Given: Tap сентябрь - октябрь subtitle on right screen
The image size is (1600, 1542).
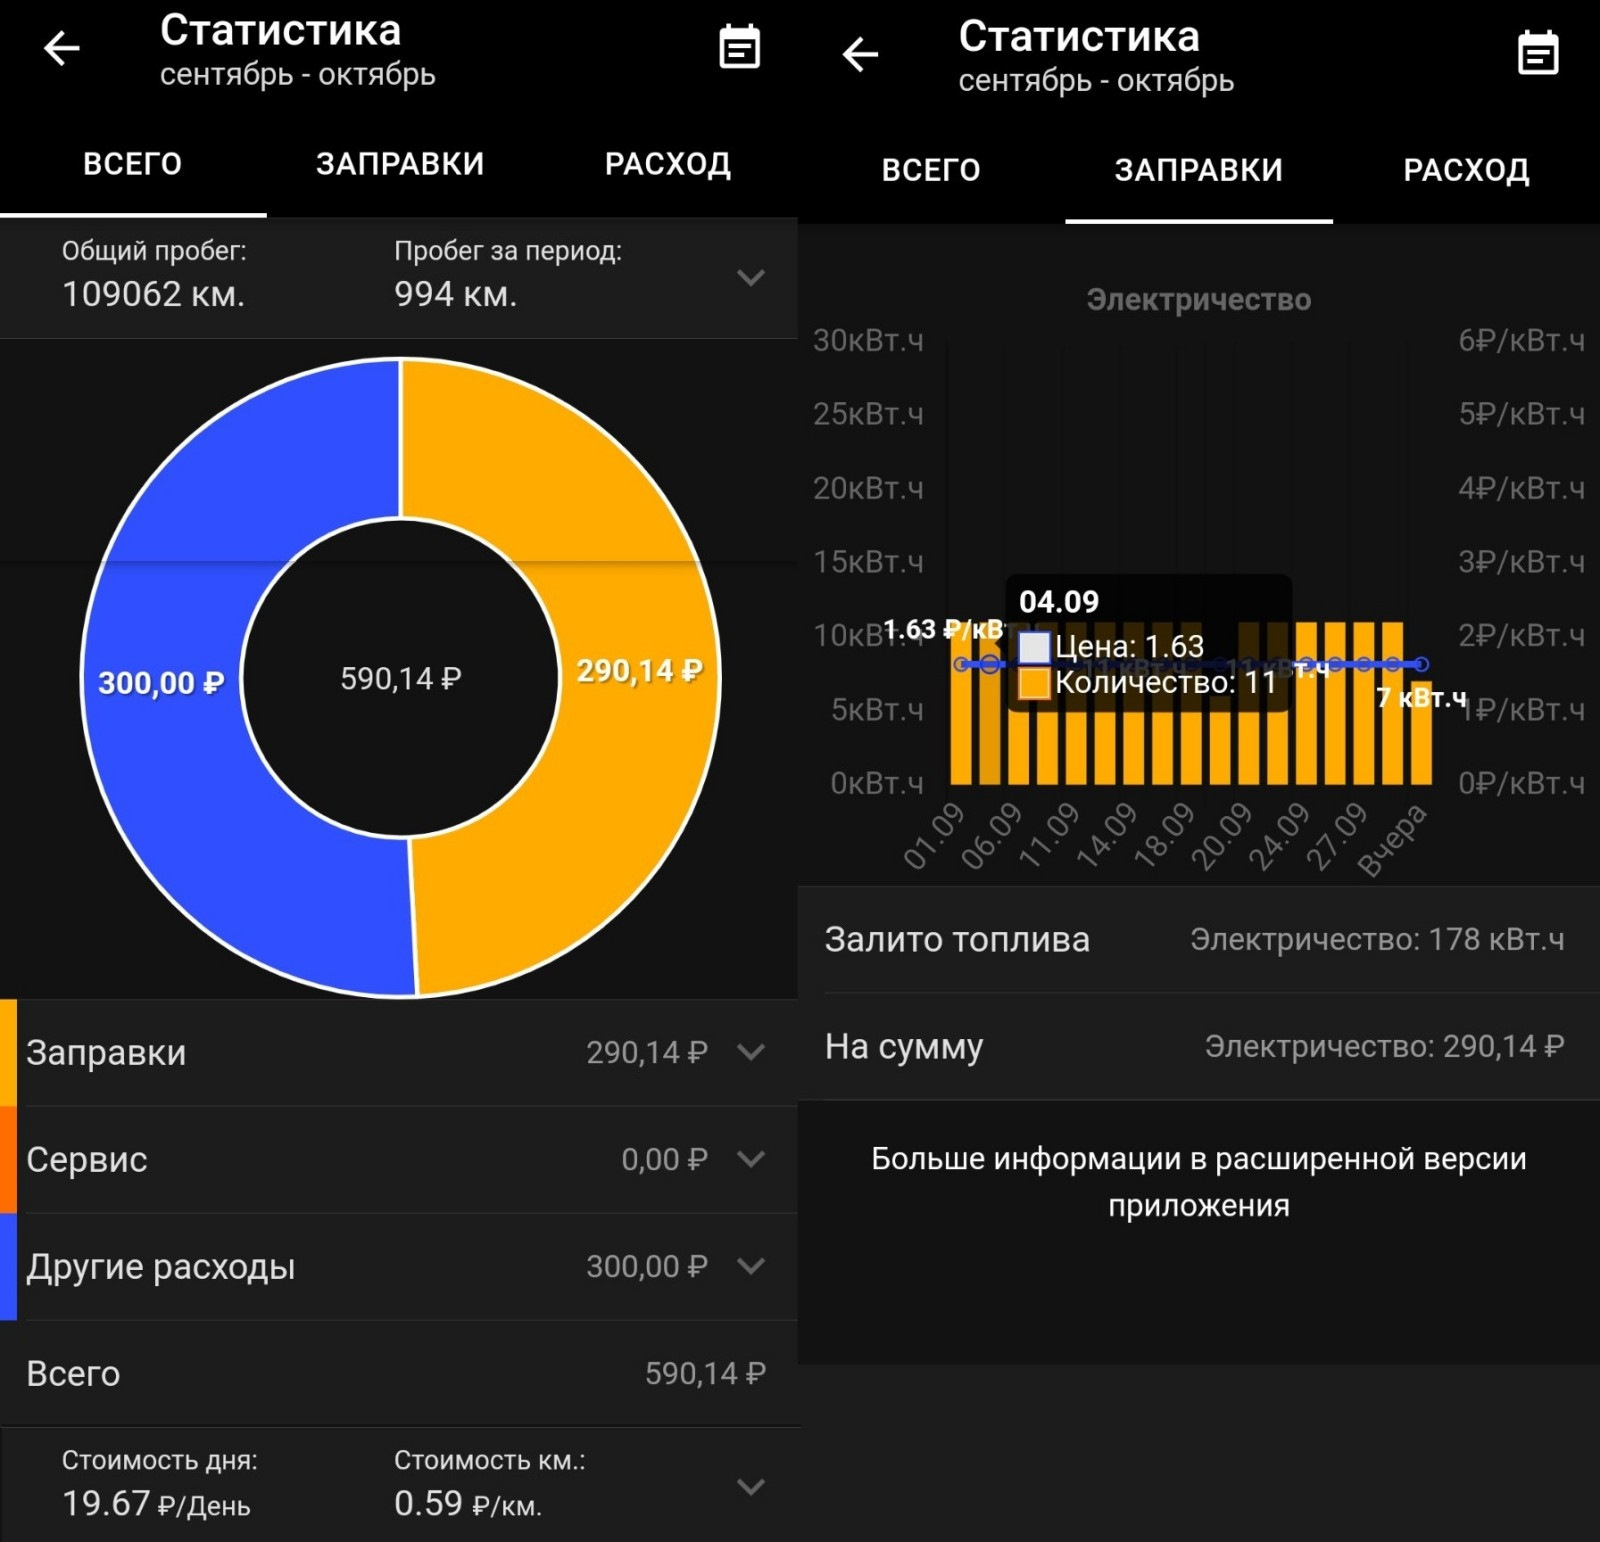Looking at the screenshot, I should pos(1096,81).
